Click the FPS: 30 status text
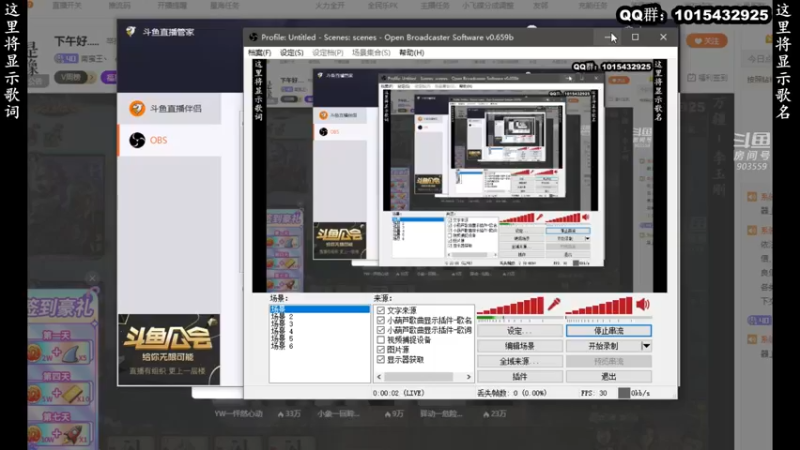Screen dimensions: 800x450 (x=594, y=393)
